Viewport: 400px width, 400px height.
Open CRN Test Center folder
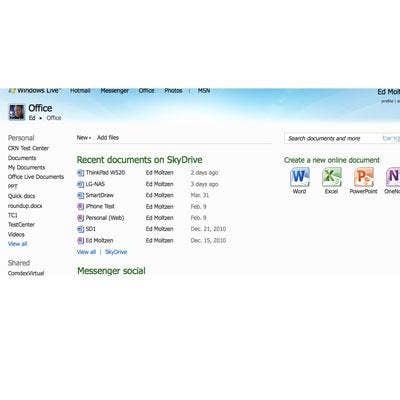click(x=28, y=148)
